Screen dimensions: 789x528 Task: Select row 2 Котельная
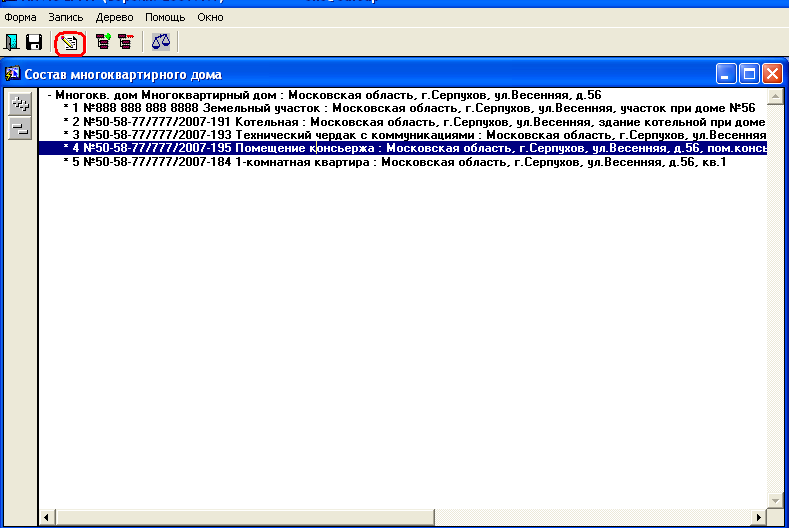(414, 122)
